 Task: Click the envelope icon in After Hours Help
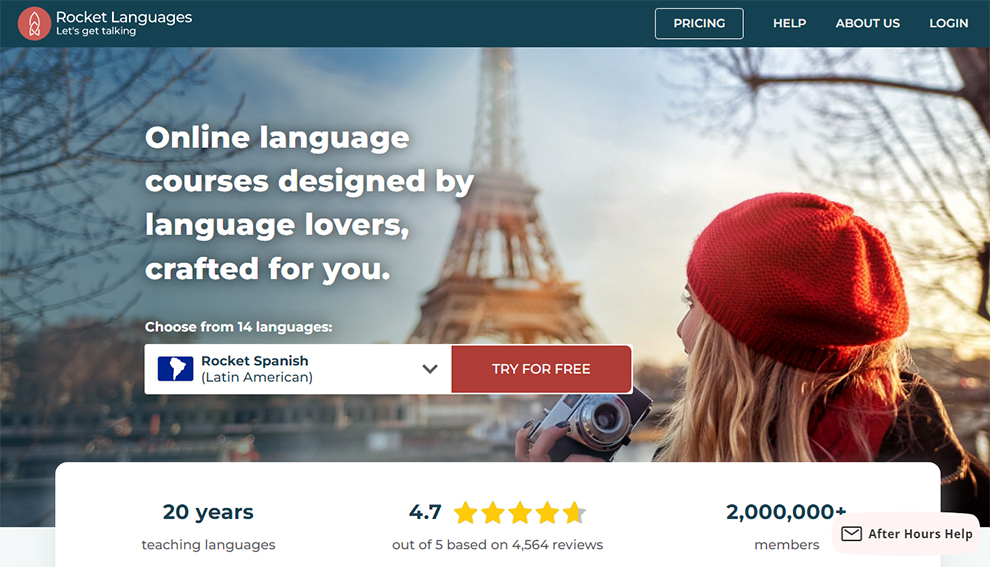[x=851, y=534]
